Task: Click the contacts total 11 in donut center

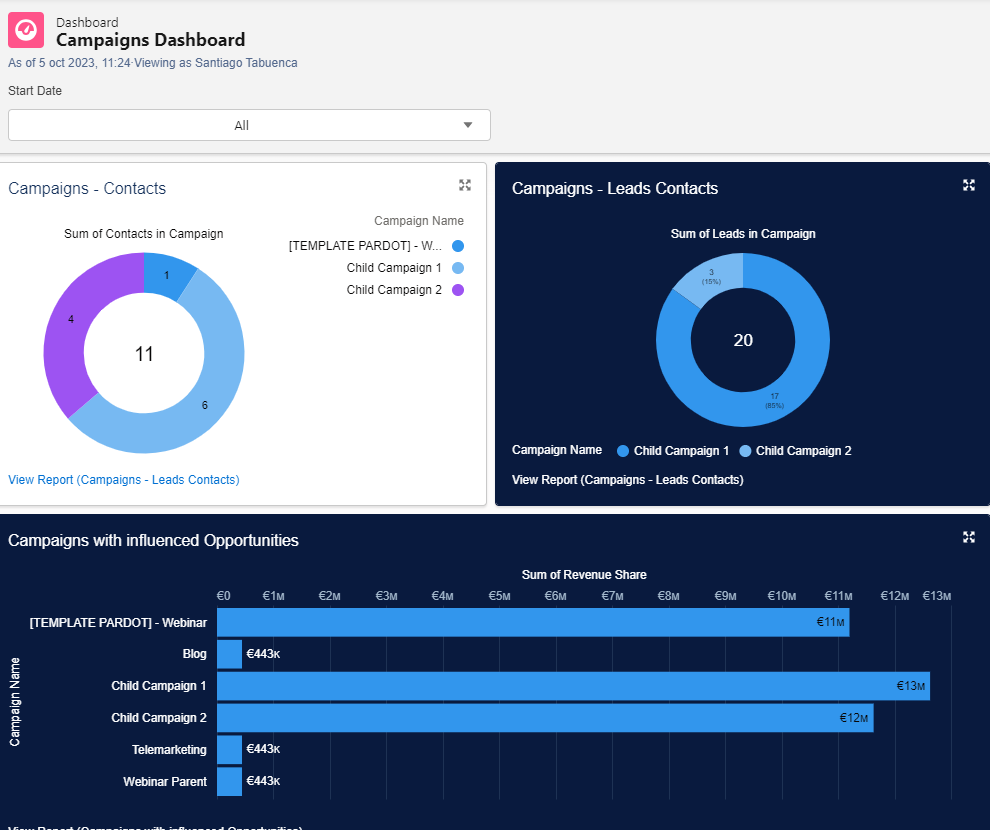Action: tap(144, 354)
